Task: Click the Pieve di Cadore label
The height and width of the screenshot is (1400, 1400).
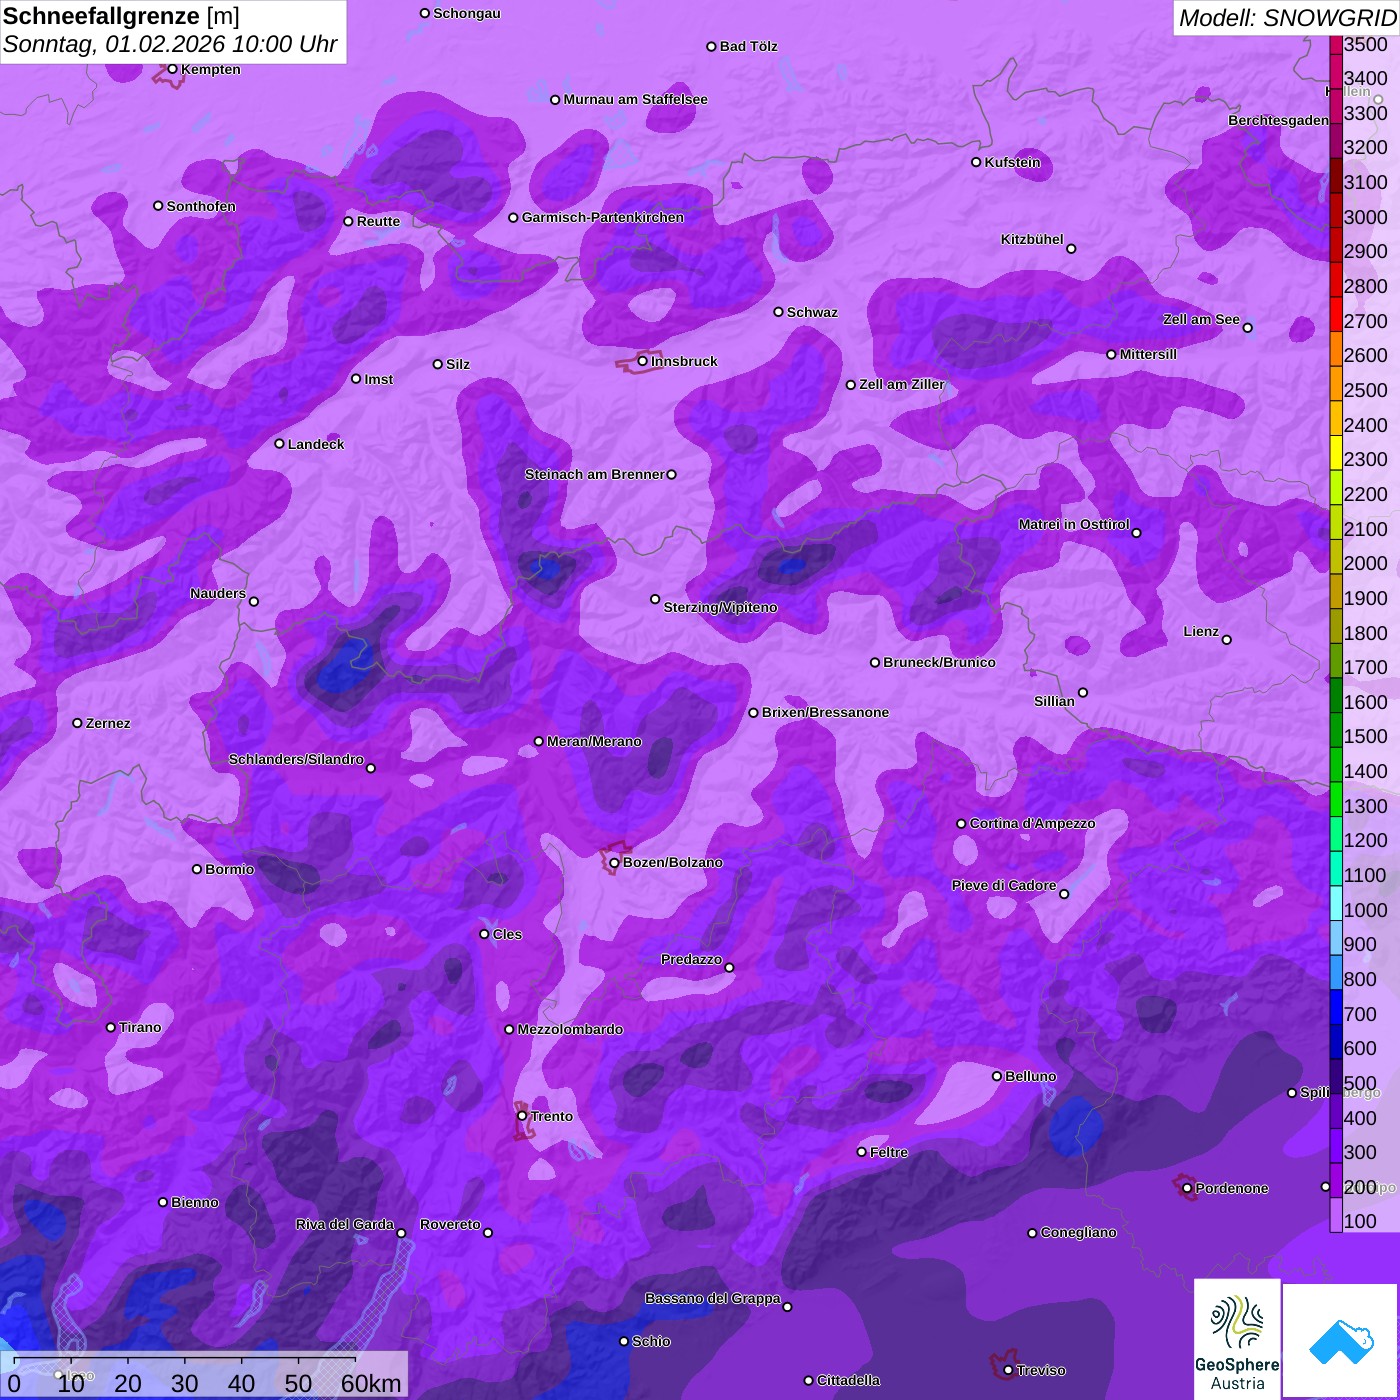Action: (1004, 885)
